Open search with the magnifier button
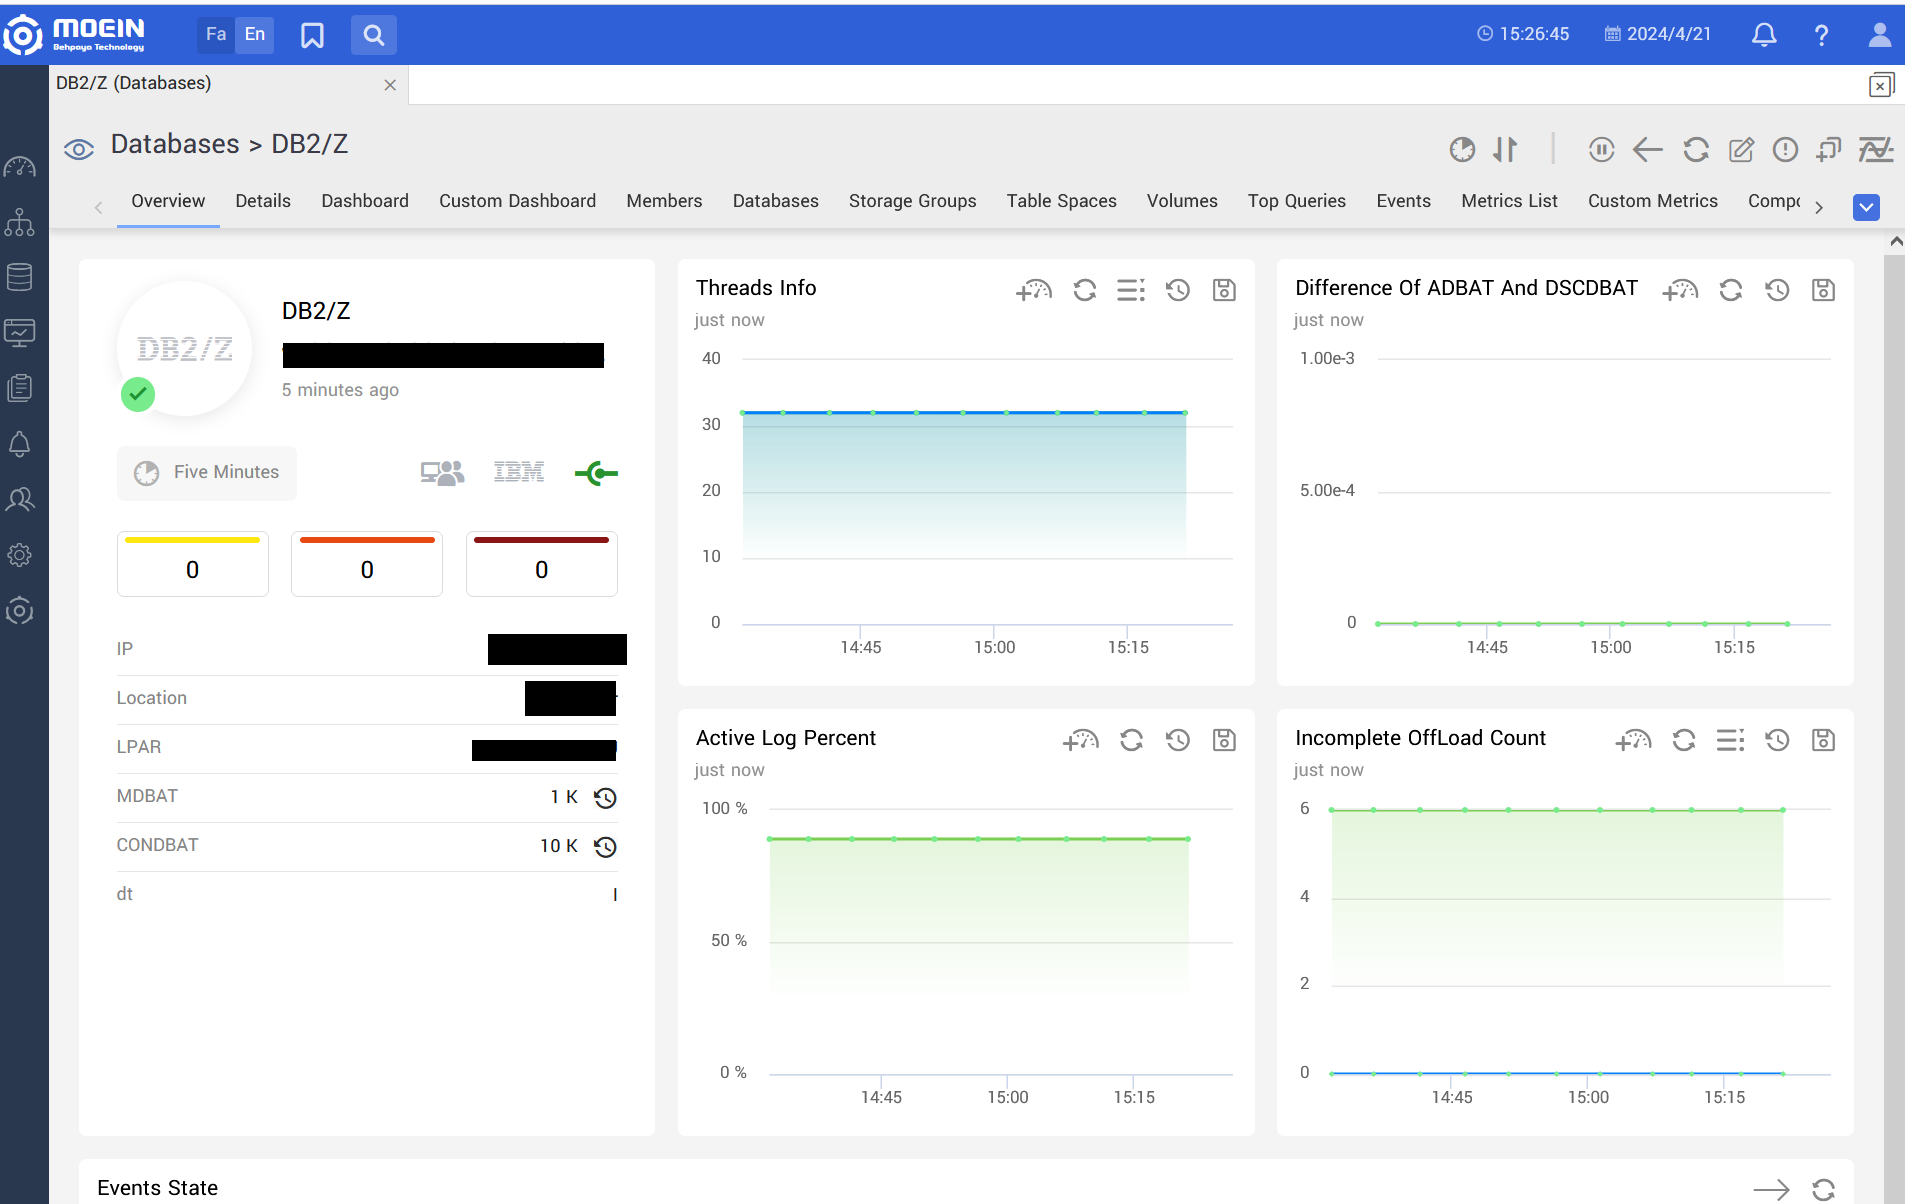Screen dimensions: 1905x1204 point(373,35)
